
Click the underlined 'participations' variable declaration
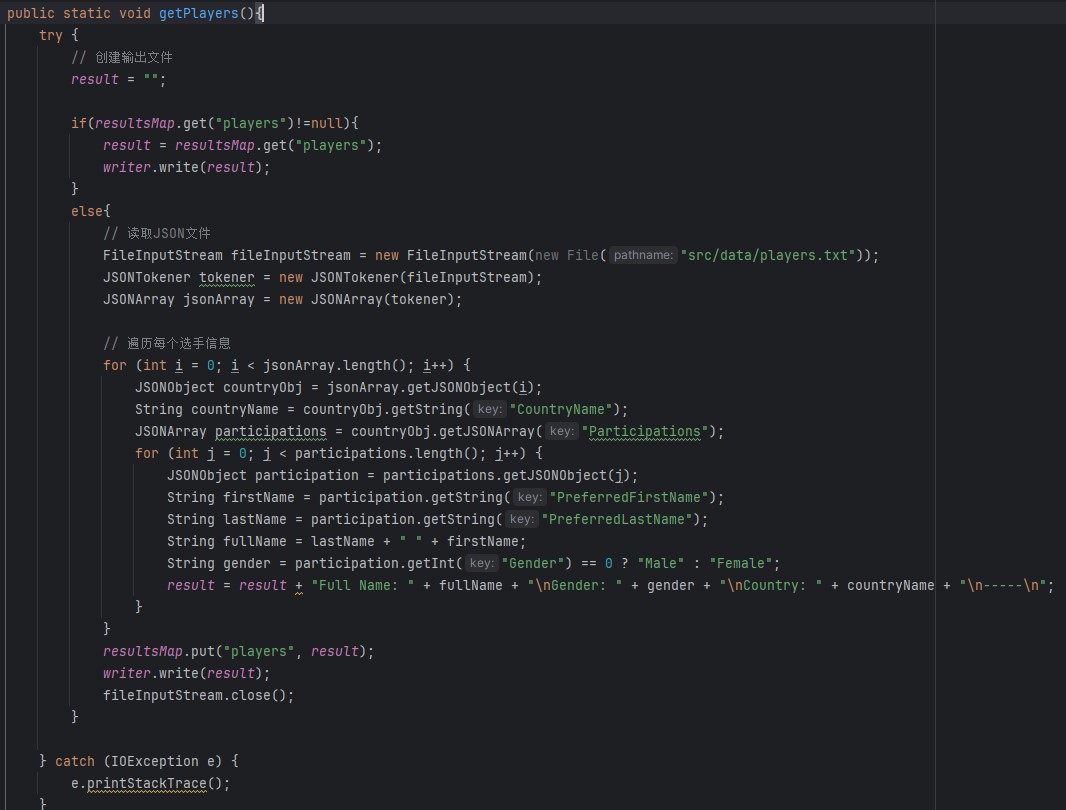[271, 431]
